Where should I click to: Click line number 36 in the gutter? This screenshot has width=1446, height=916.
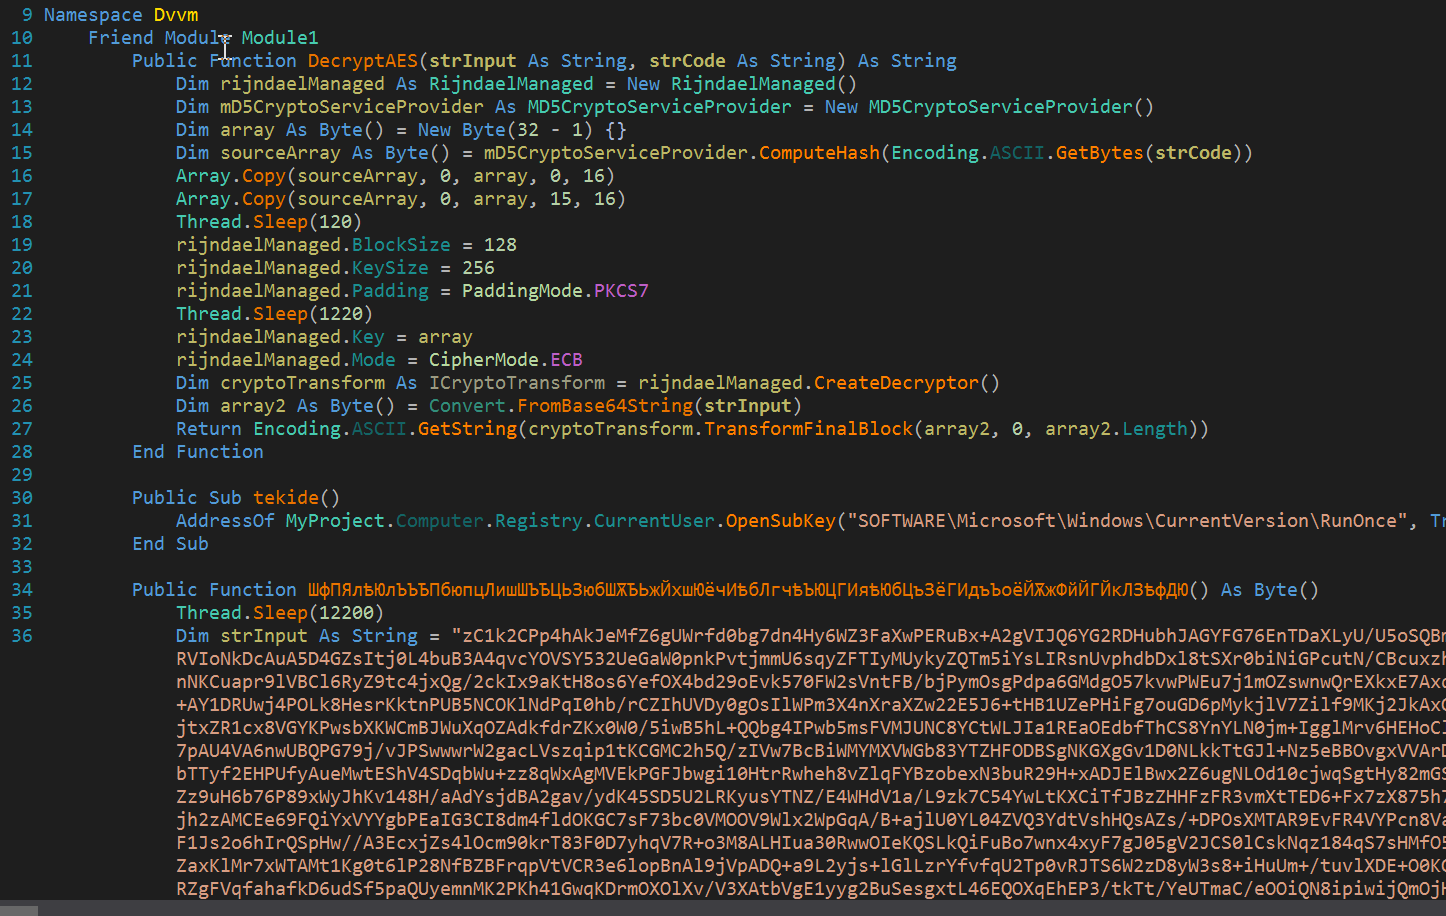22,636
